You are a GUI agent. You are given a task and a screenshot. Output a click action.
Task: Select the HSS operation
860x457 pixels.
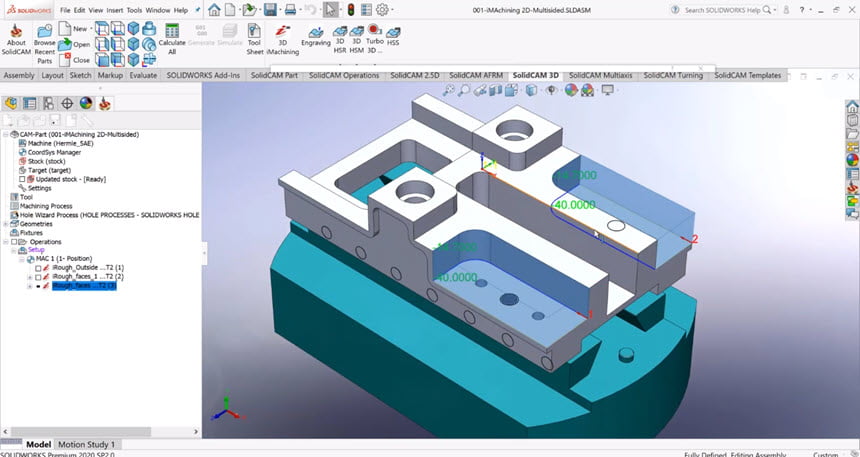(x=393, y=36)
